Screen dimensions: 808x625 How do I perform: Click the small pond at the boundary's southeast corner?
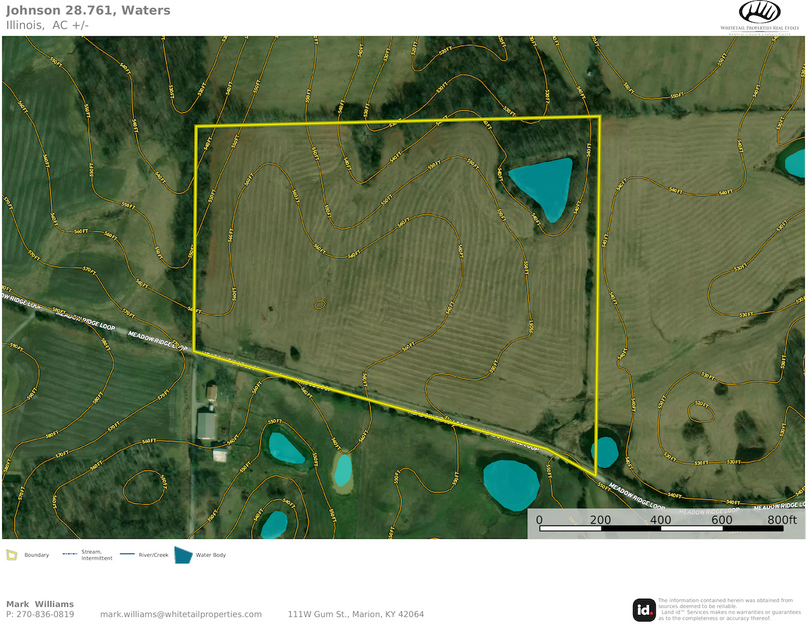605,451
